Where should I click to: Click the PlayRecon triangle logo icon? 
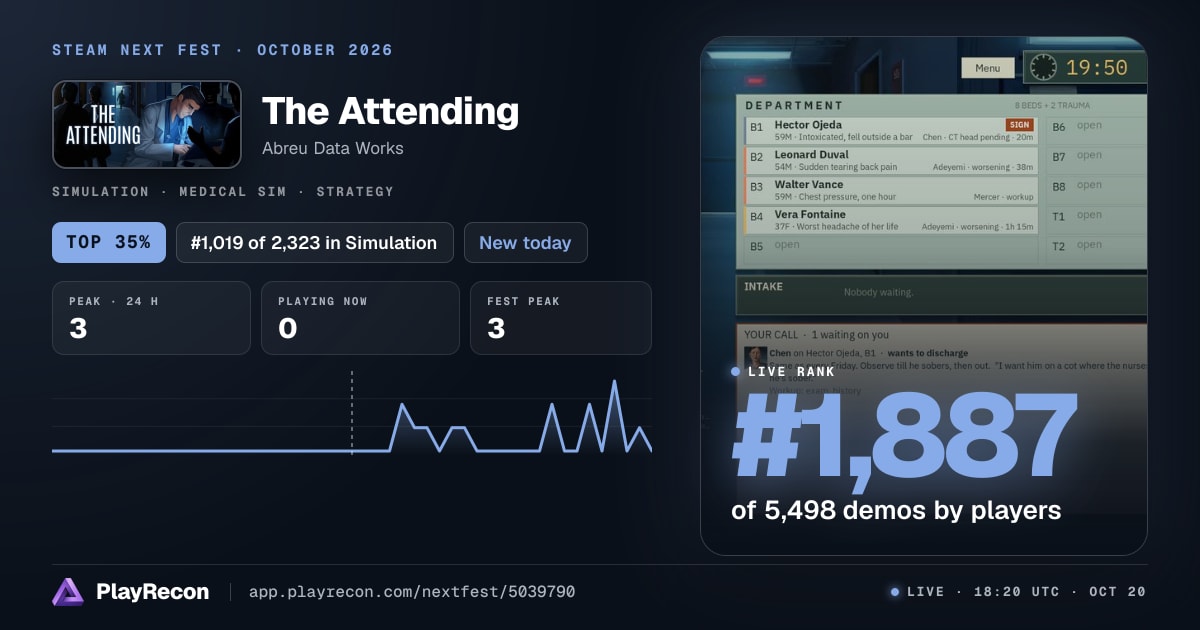[x=68, y=592]
